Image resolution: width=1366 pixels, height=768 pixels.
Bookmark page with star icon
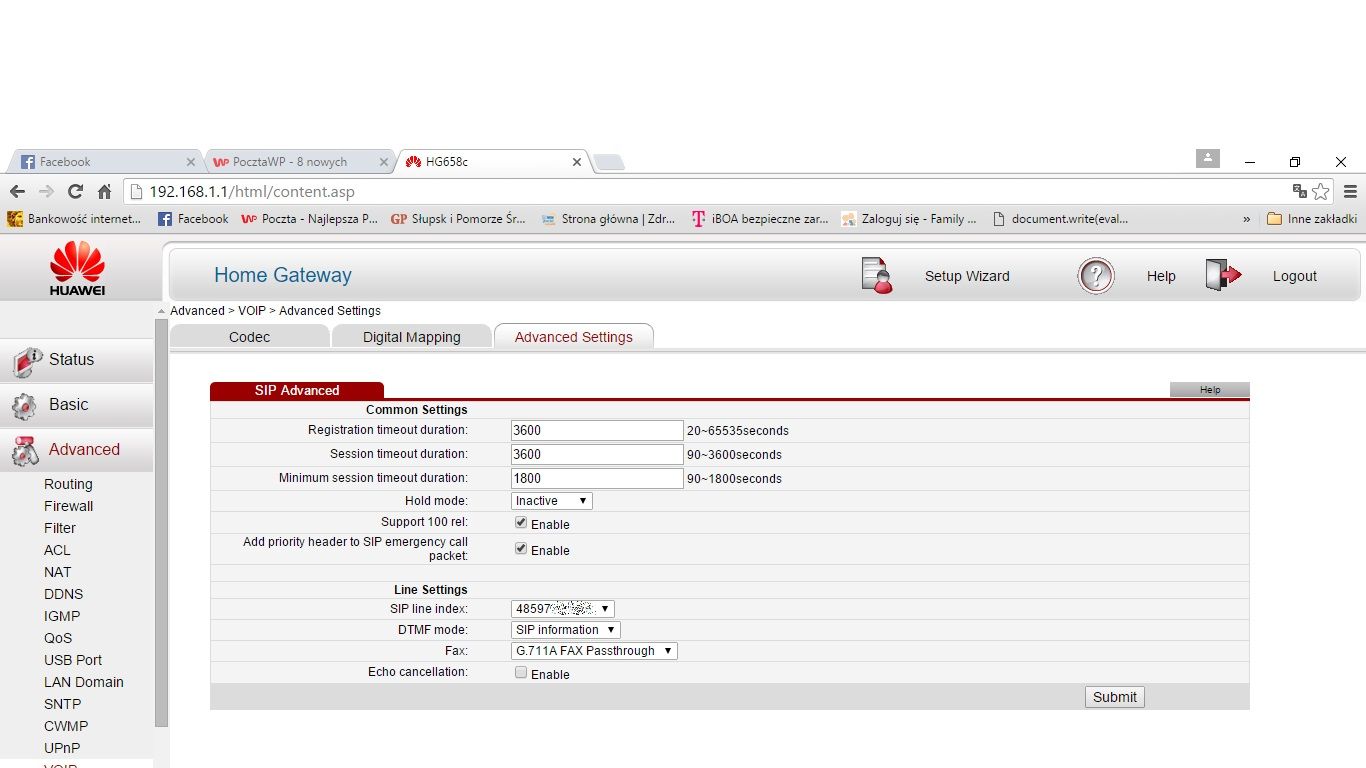point(1321,191)
